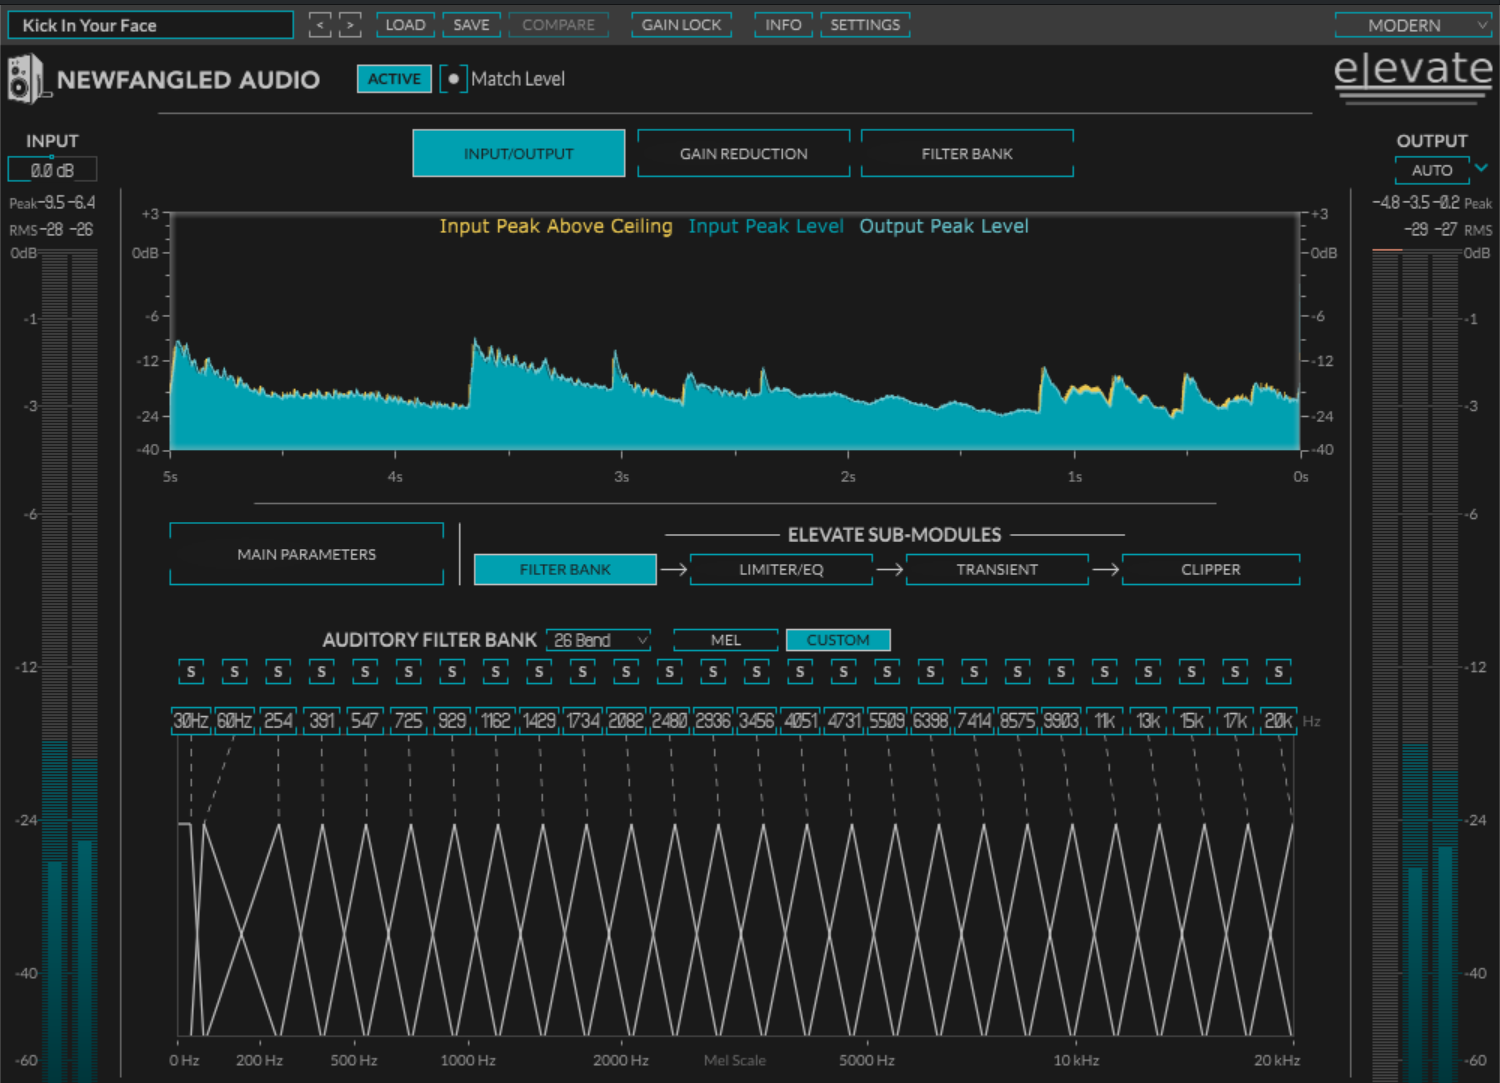Solo the 11k band
Image resolution: width=1500 pixels, height=1083 pixels.
click(x=1104, y=672)
